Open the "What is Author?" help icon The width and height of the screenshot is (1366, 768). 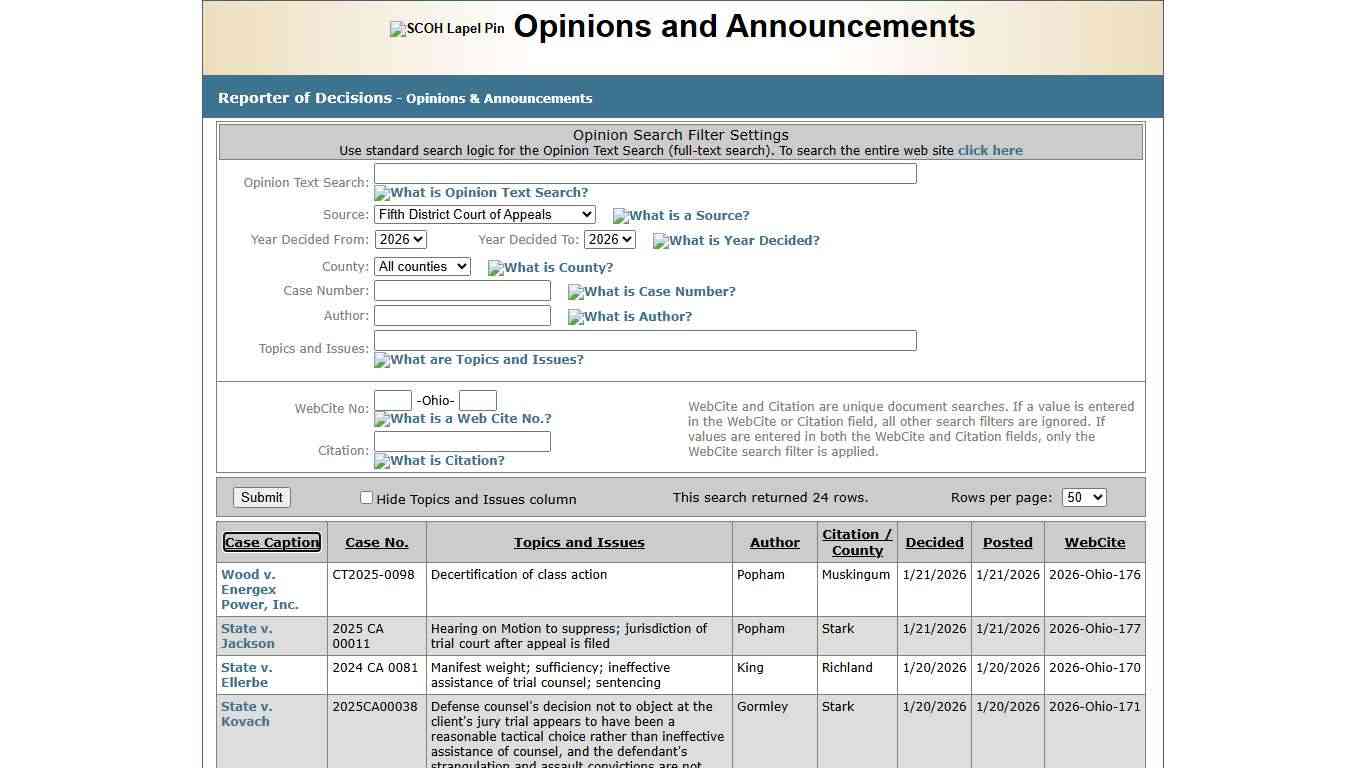coord(629,316)
